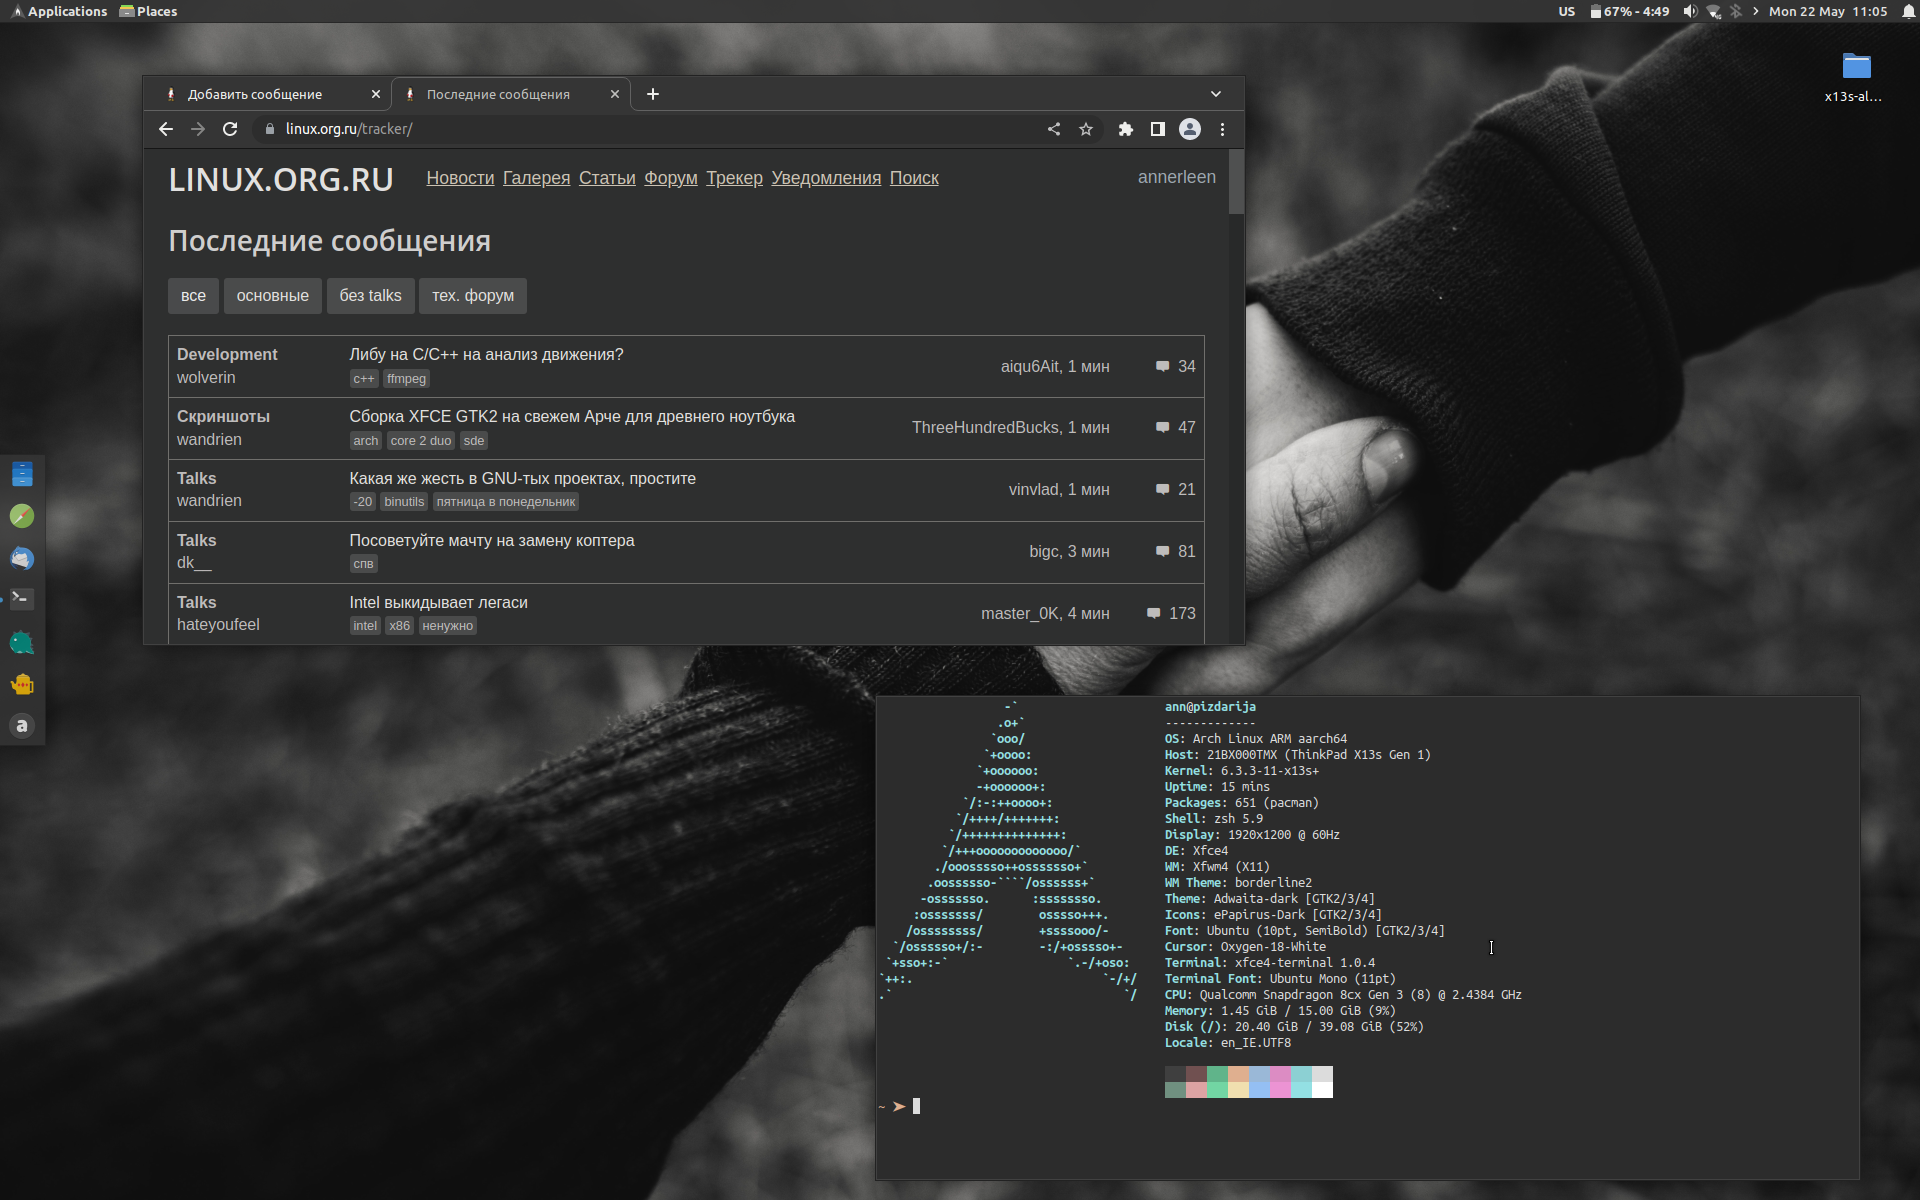Open the clock 'Mon 22 May 11:05'
This screenshot has height=1200, width=1920.
click(1828, 11)
